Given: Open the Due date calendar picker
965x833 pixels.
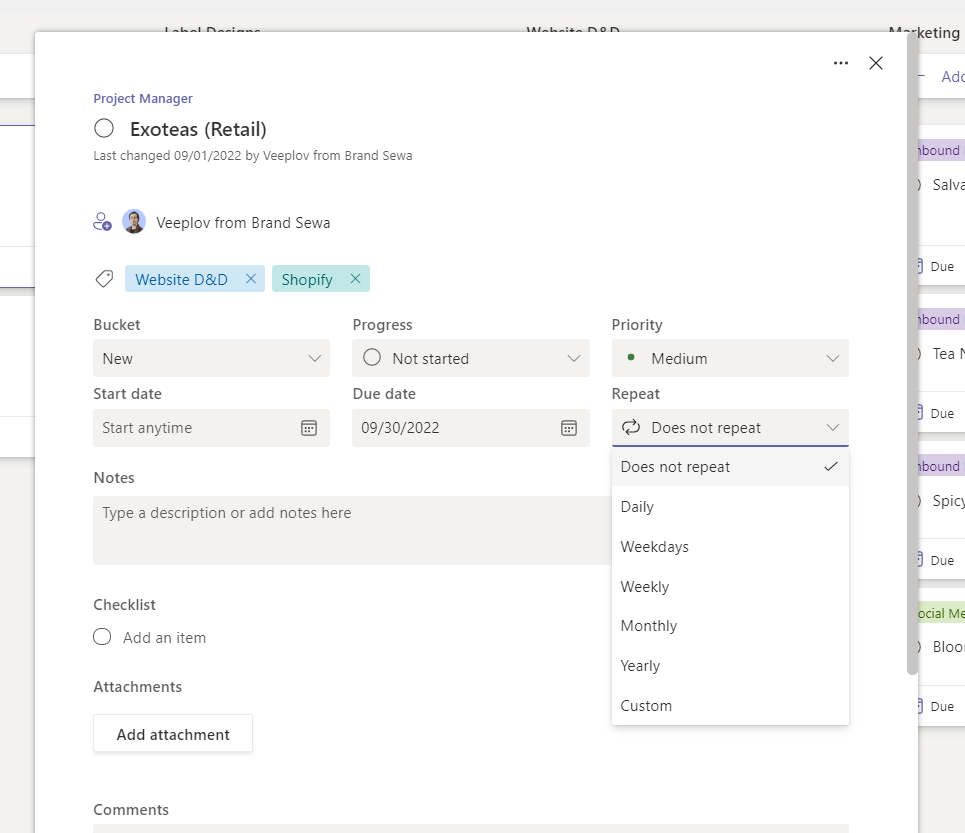Looking at the screenshot, I should (568, 428).
